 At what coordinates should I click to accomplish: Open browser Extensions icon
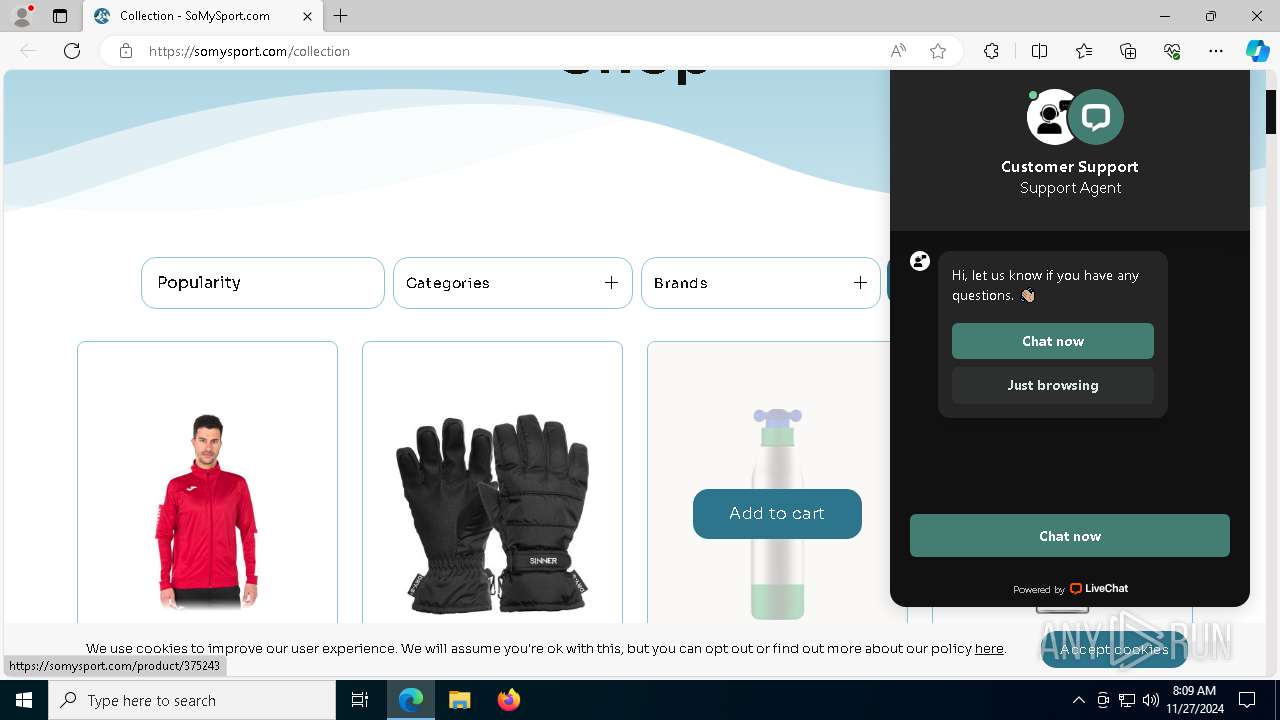tap(991, 51)
